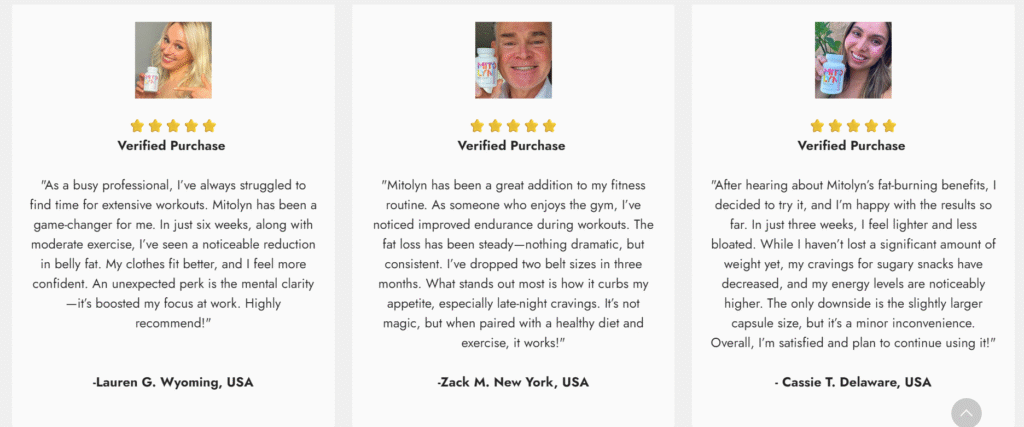Click the name Zack M. New York, USA
This screenshot has width=1024, height=427.
click(x=513, y=382)
